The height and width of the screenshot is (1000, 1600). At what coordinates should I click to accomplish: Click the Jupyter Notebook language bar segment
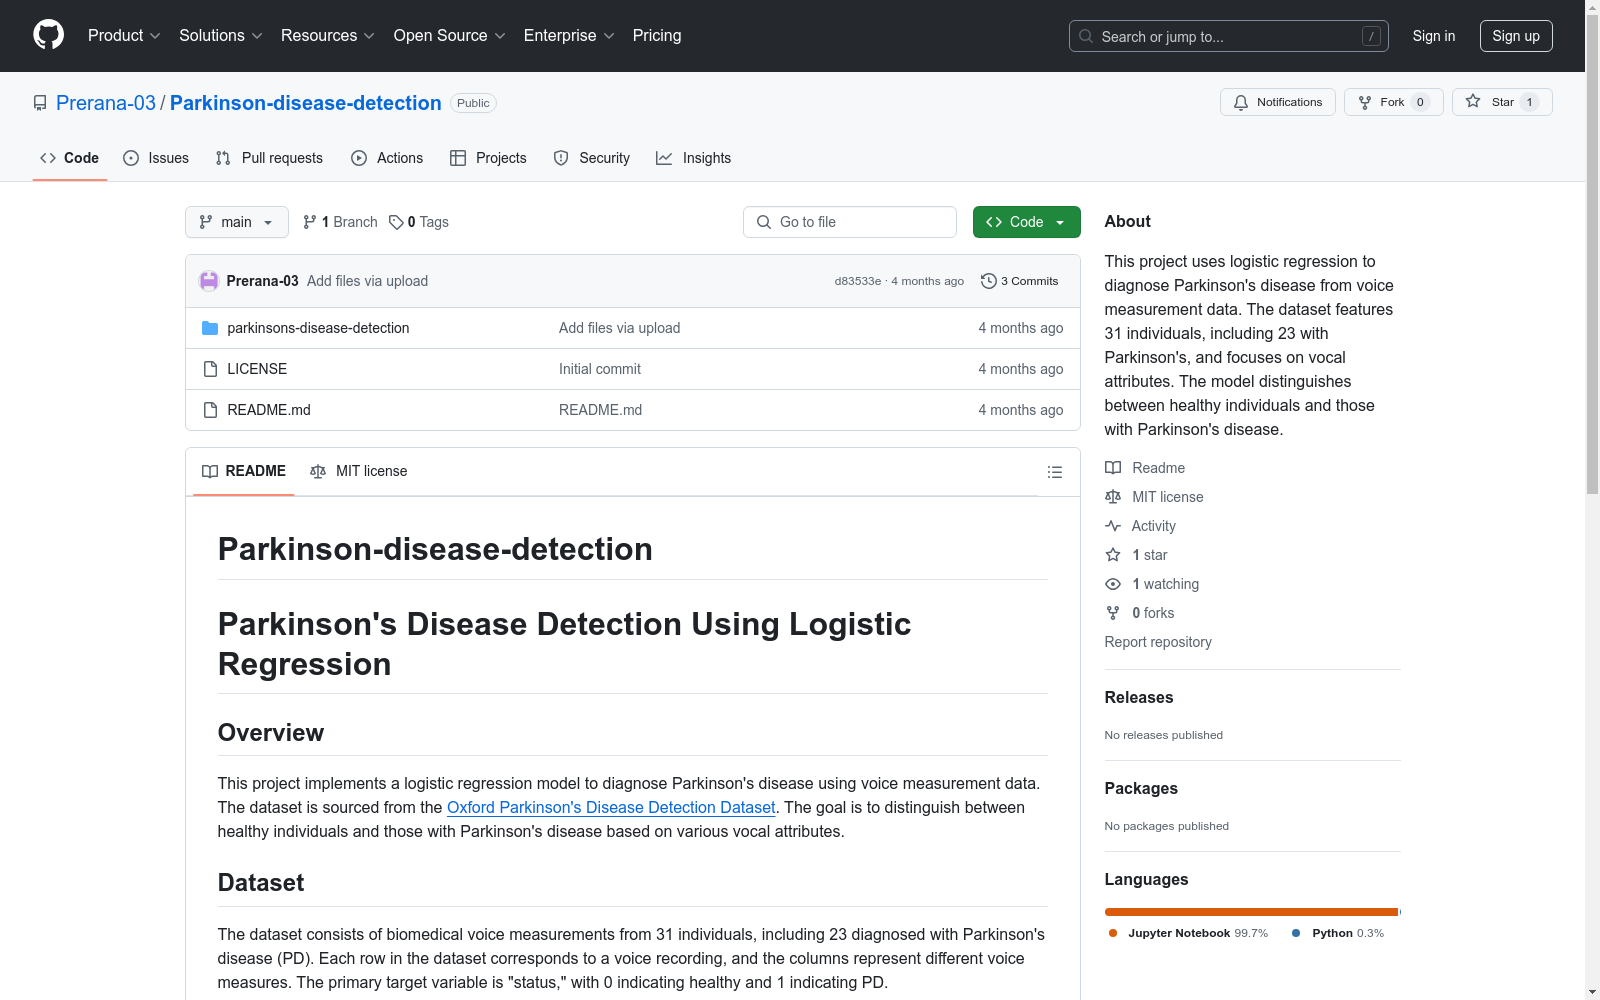pos(1251,912)
